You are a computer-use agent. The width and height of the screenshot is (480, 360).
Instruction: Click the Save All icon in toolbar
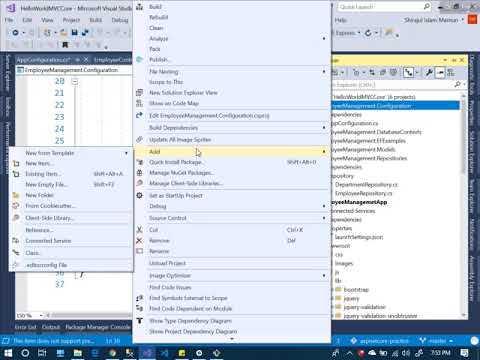click(x=85, y=33)
